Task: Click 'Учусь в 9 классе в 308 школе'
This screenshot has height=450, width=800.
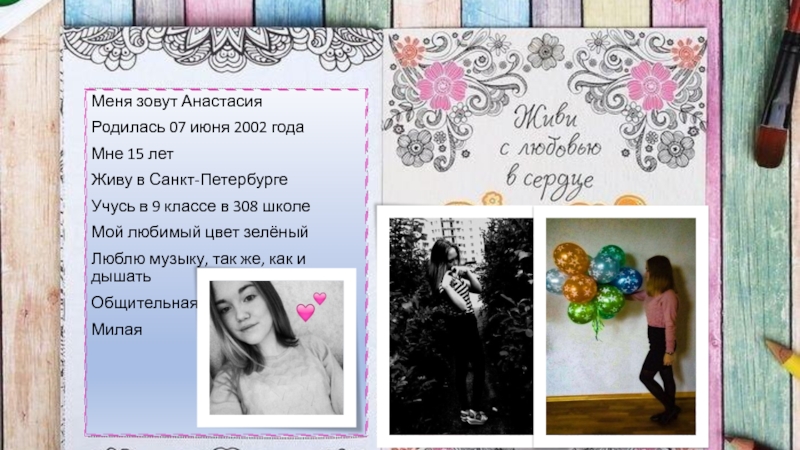Action: click(201, 206)
